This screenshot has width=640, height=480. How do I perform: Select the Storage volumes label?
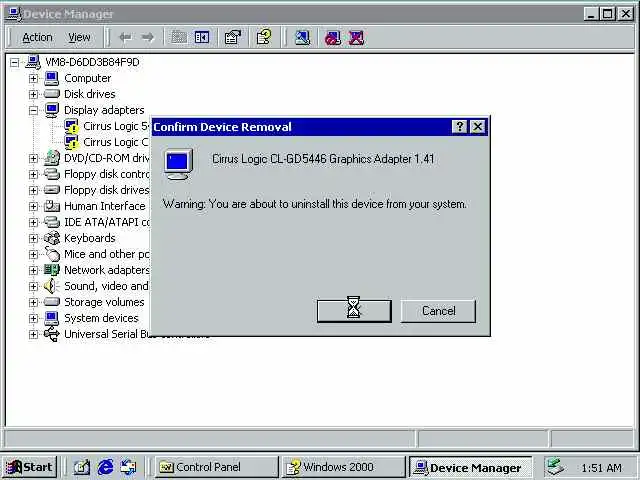pyautogui.click(x=104, y=302)
